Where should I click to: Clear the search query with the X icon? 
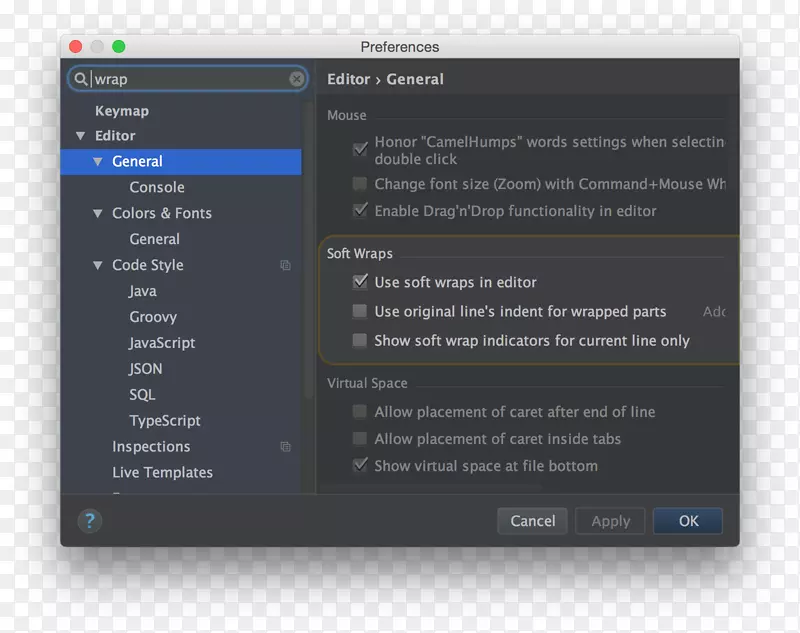point(297,78)
